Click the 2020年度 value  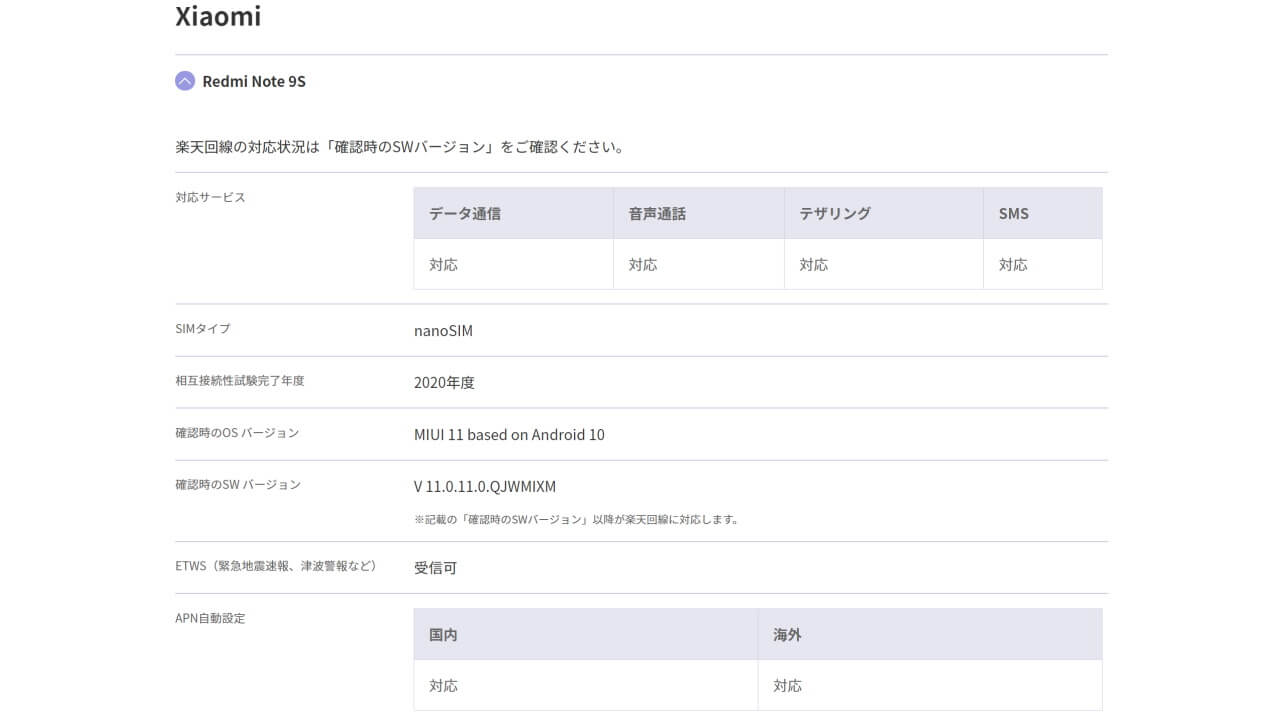444,383
